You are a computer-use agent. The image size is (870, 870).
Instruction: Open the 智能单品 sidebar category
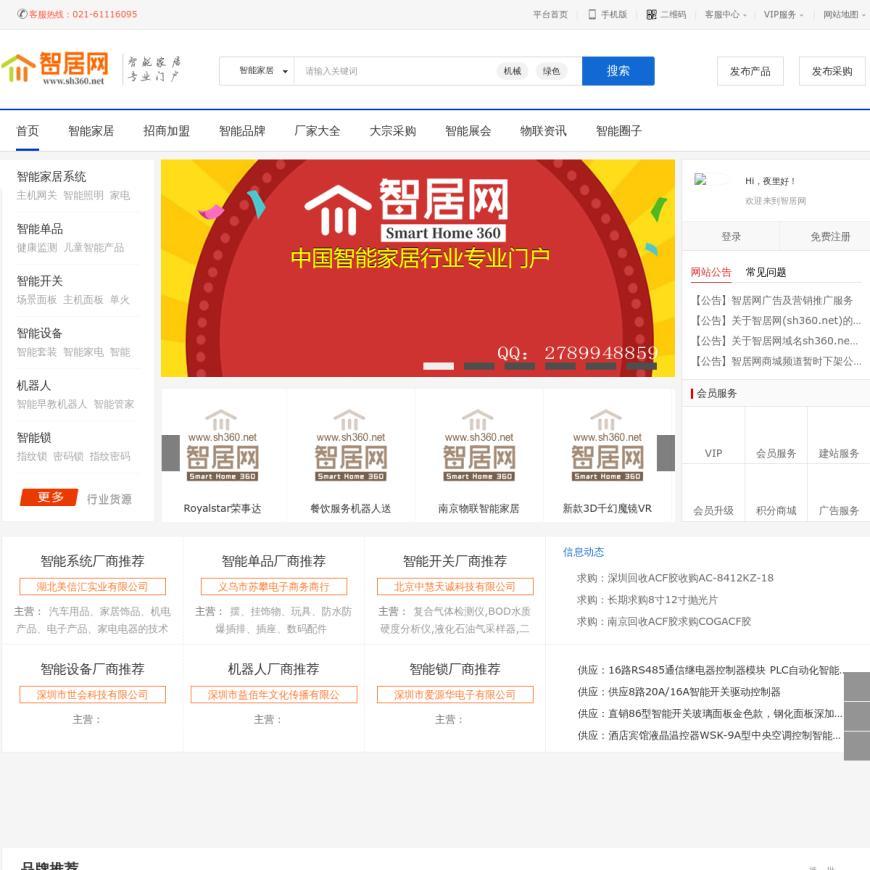tap(40, 229)
